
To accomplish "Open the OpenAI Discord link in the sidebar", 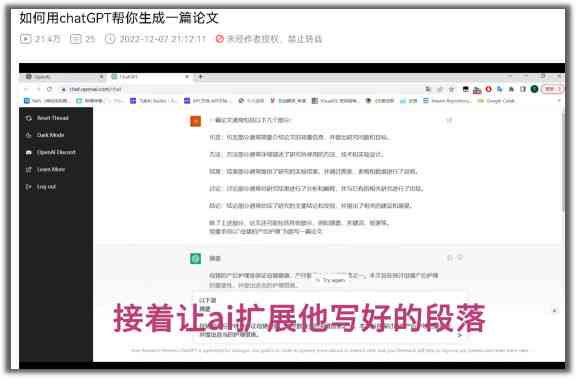I will (51, 152).
